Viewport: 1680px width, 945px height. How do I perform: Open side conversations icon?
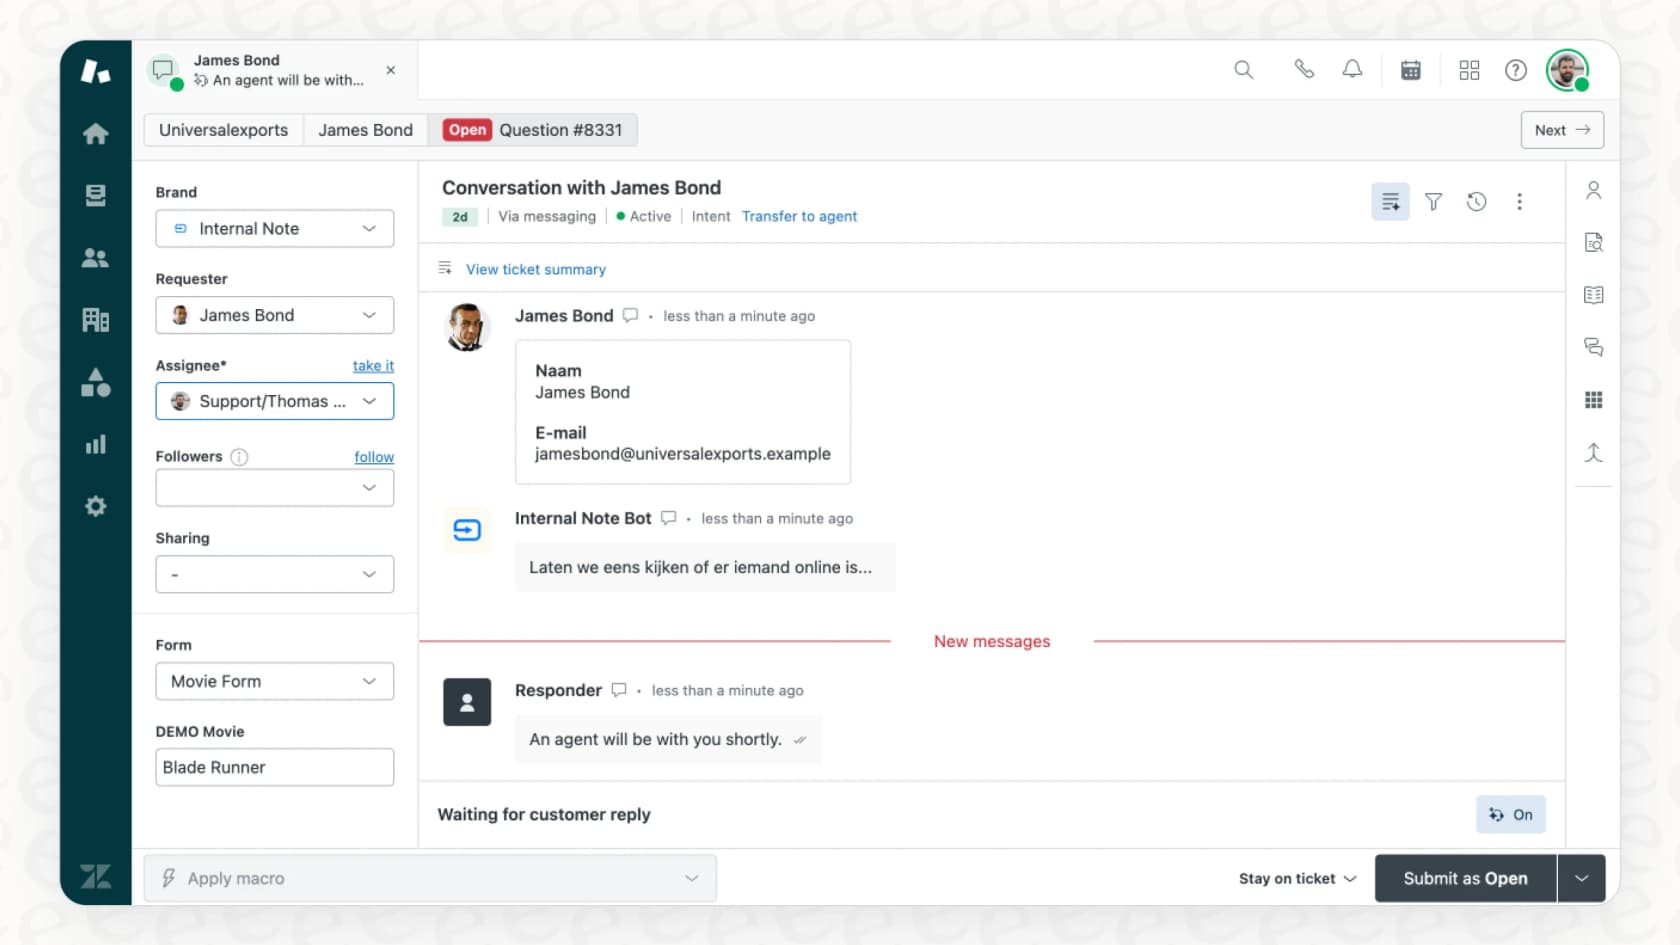[x=1594, y=347]
